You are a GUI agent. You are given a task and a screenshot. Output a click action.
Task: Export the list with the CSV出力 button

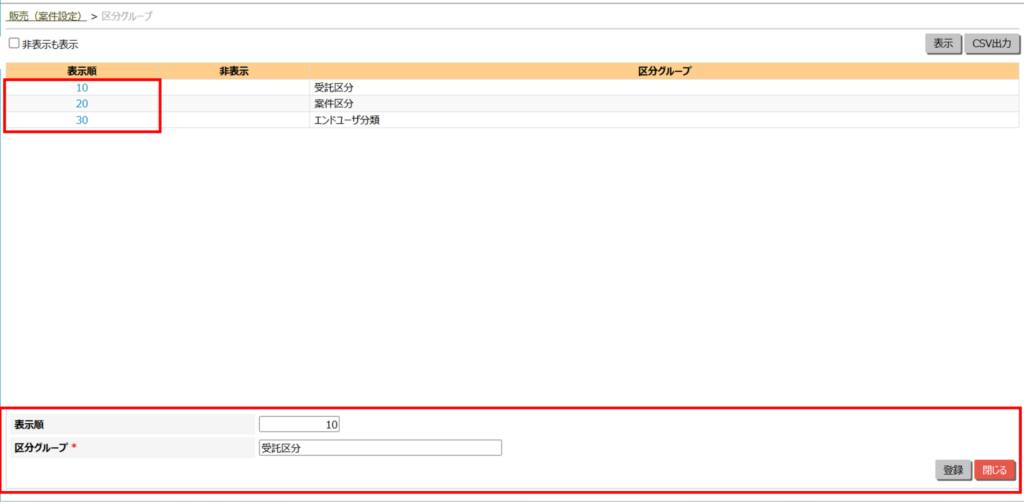[992, 44]
